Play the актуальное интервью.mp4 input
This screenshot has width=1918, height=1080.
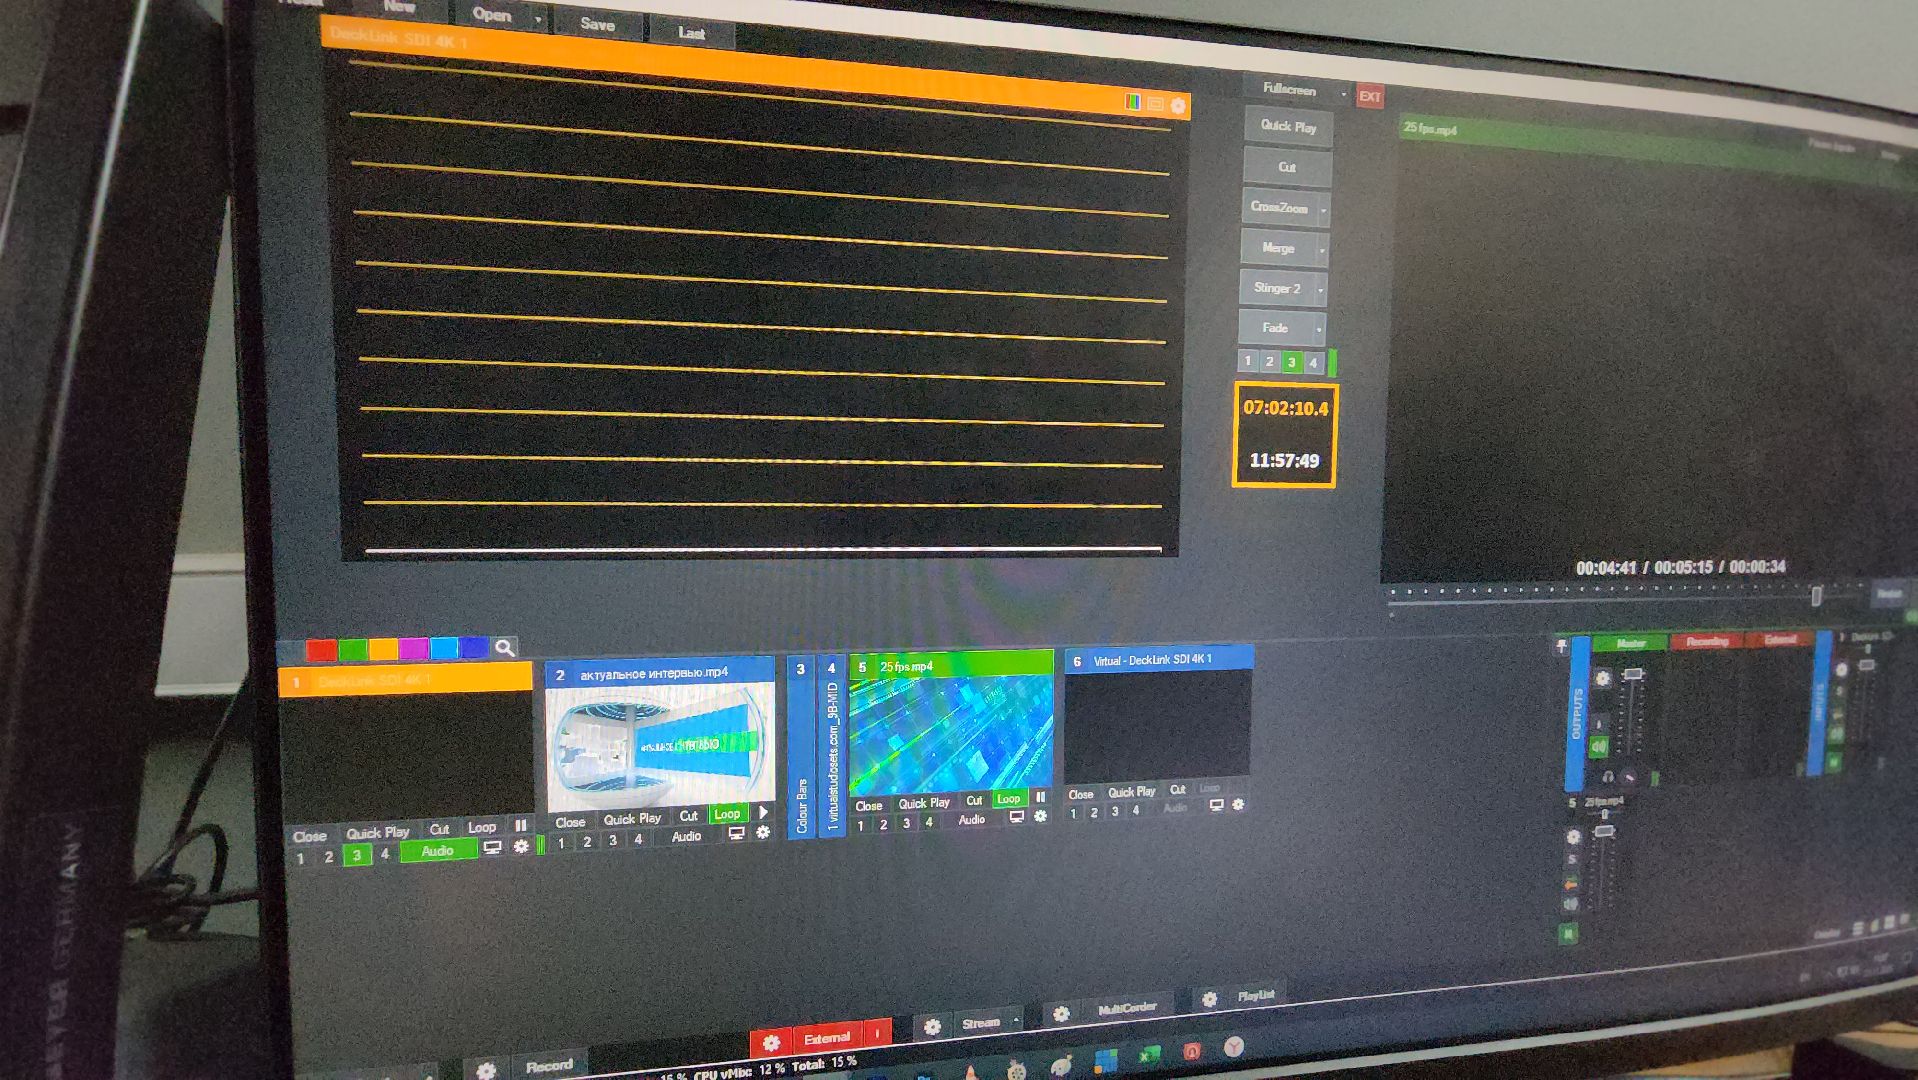point(764,813)
